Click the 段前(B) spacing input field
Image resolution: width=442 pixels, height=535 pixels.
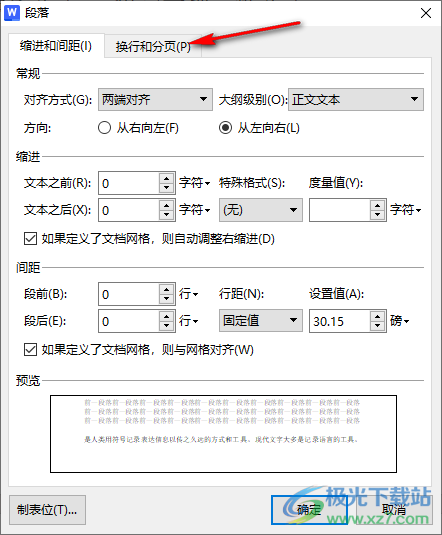click(129, 294)
